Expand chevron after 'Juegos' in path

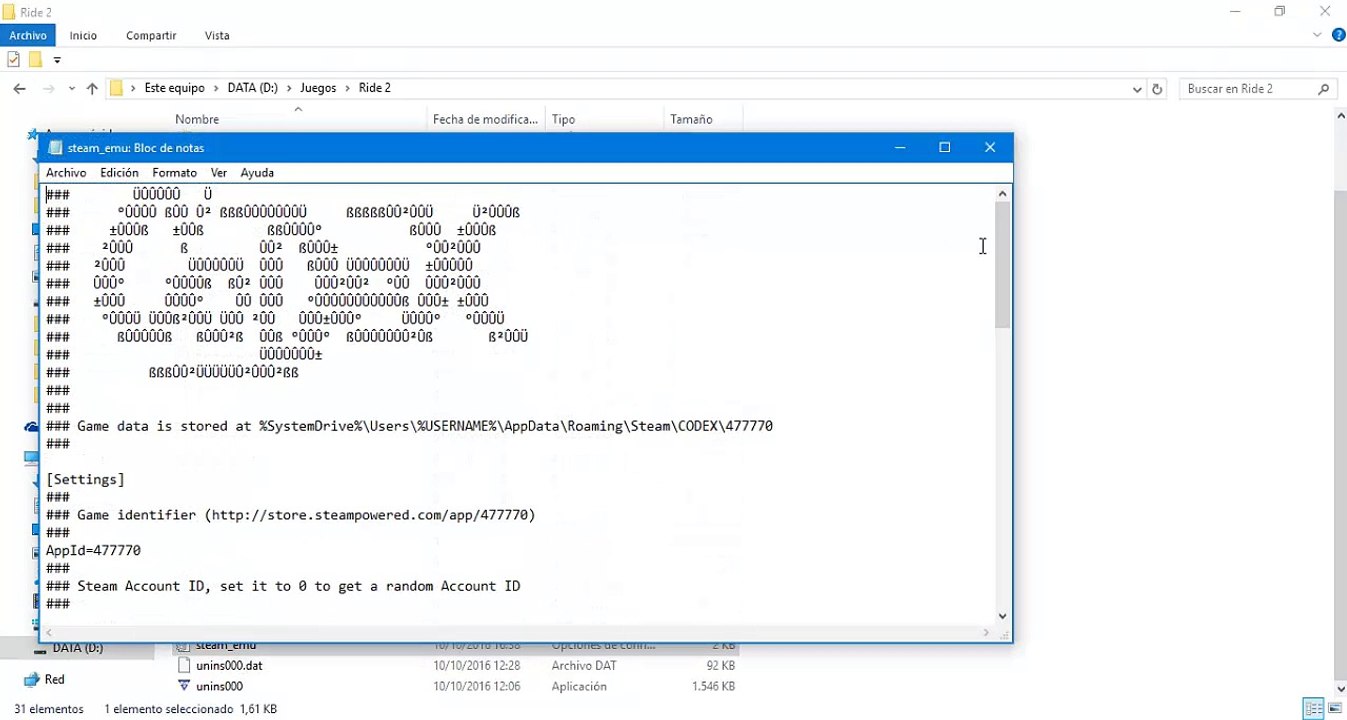(348, 88)
